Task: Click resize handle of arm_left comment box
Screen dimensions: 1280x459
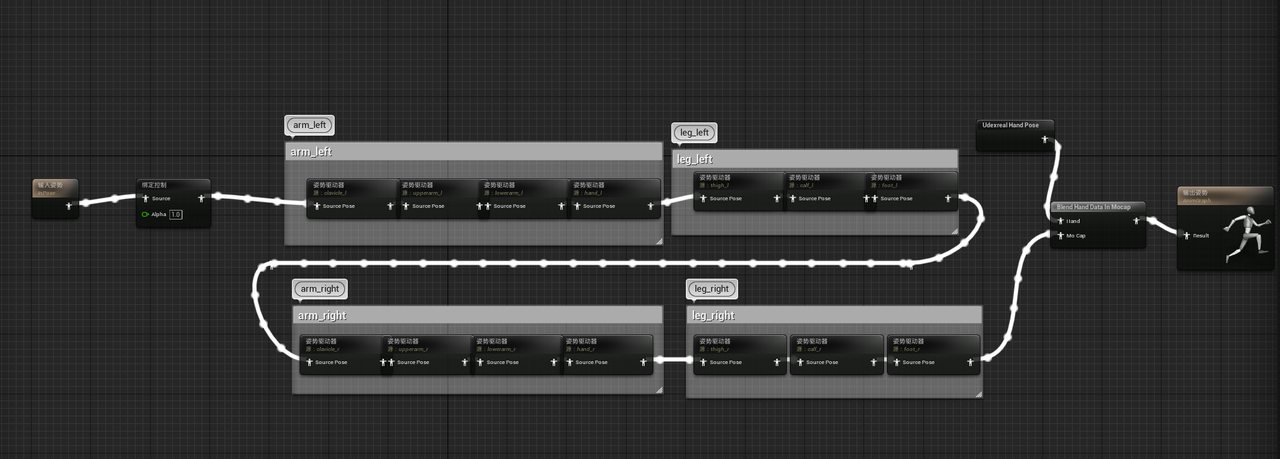Action: point(658,241)
